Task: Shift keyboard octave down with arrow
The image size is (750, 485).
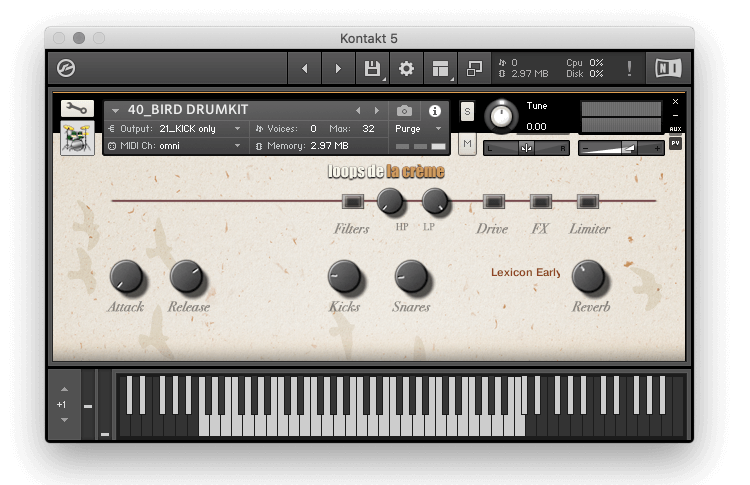Action: (65, 420)
